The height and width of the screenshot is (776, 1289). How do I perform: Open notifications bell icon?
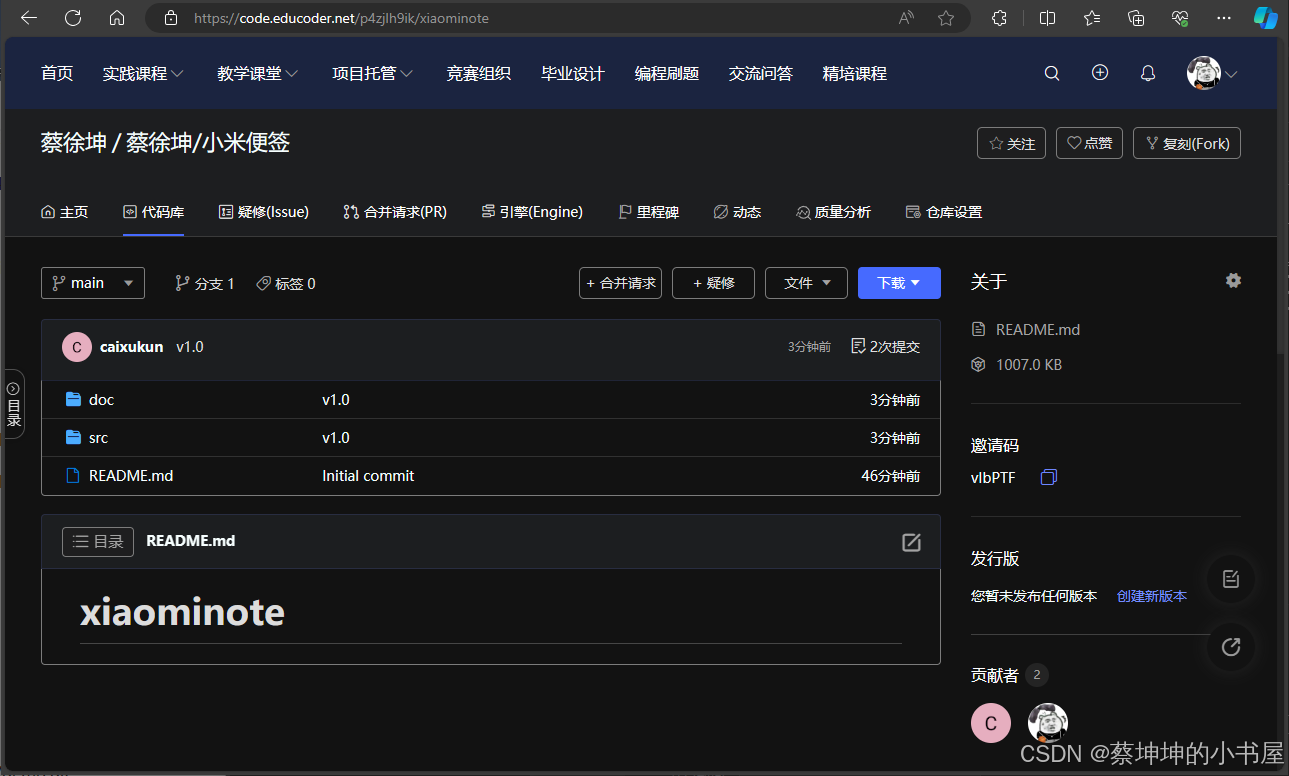point(1148,73)
